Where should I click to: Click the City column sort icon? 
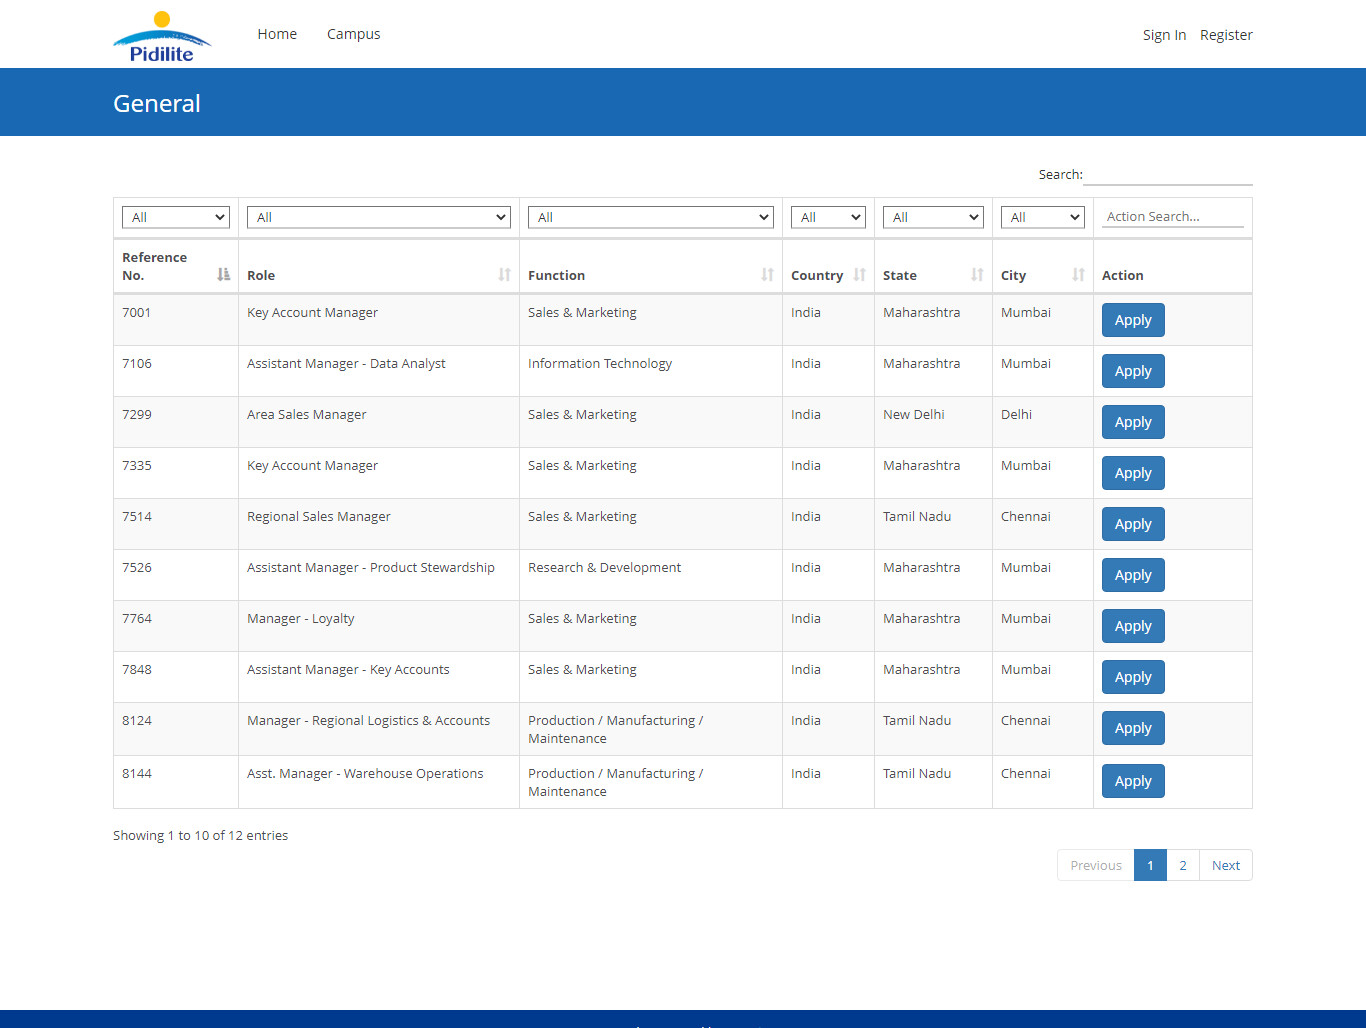click(x=1078, y=274)
